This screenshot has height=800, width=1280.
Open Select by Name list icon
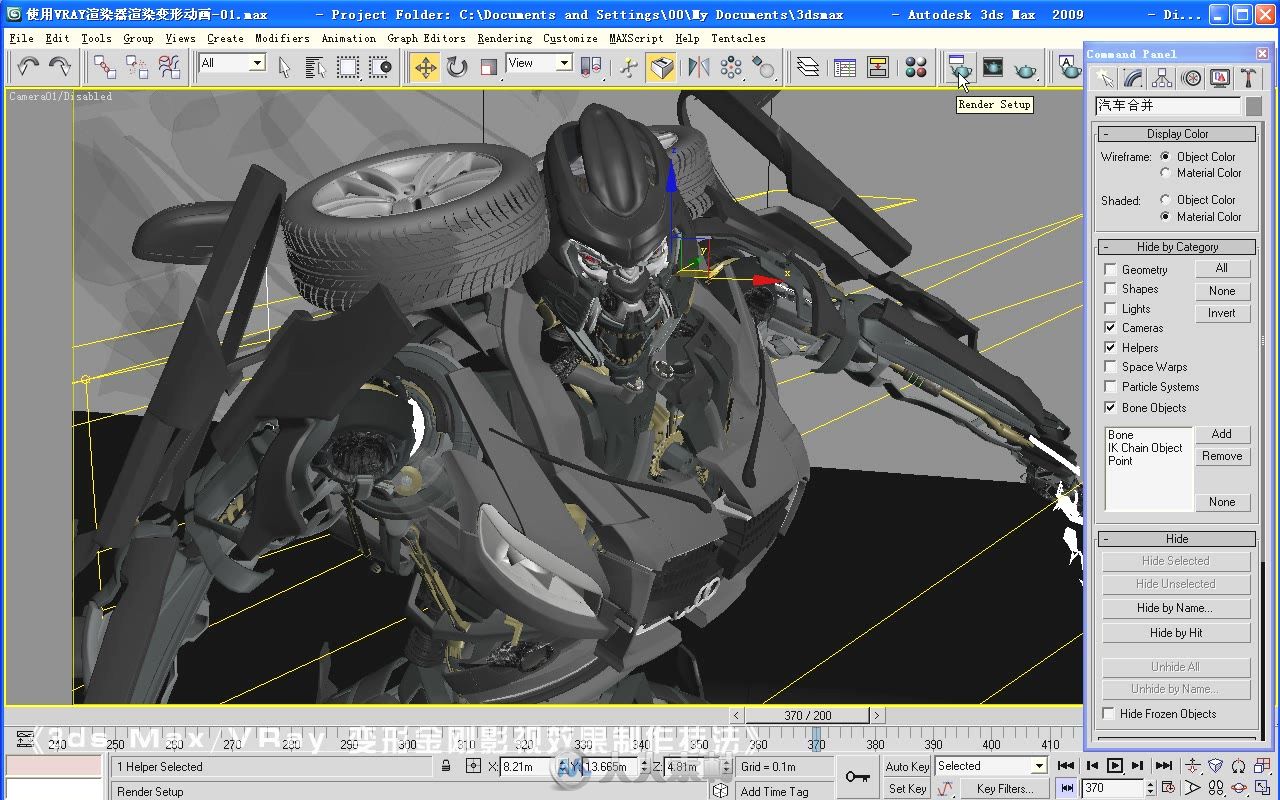pos(316,67)
